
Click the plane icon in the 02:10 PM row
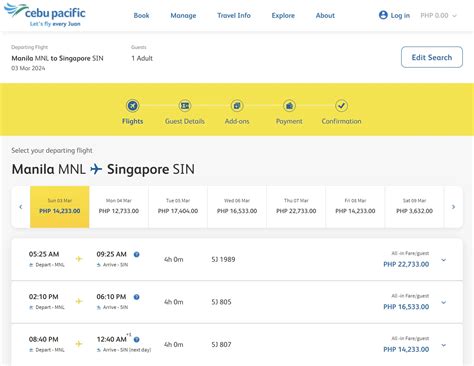point(79,301)
